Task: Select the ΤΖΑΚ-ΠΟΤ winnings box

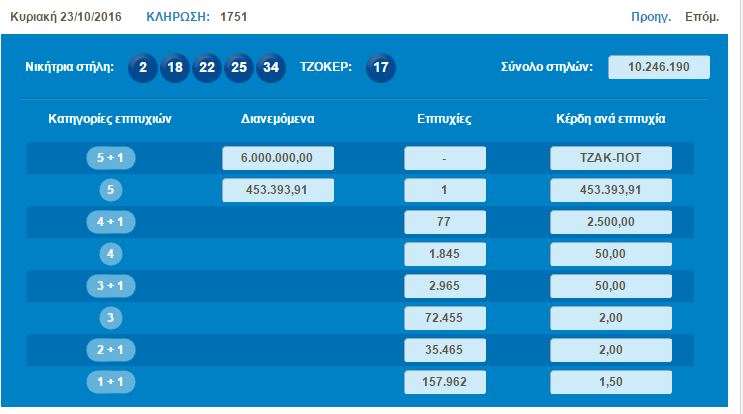Action: [611, 158]
